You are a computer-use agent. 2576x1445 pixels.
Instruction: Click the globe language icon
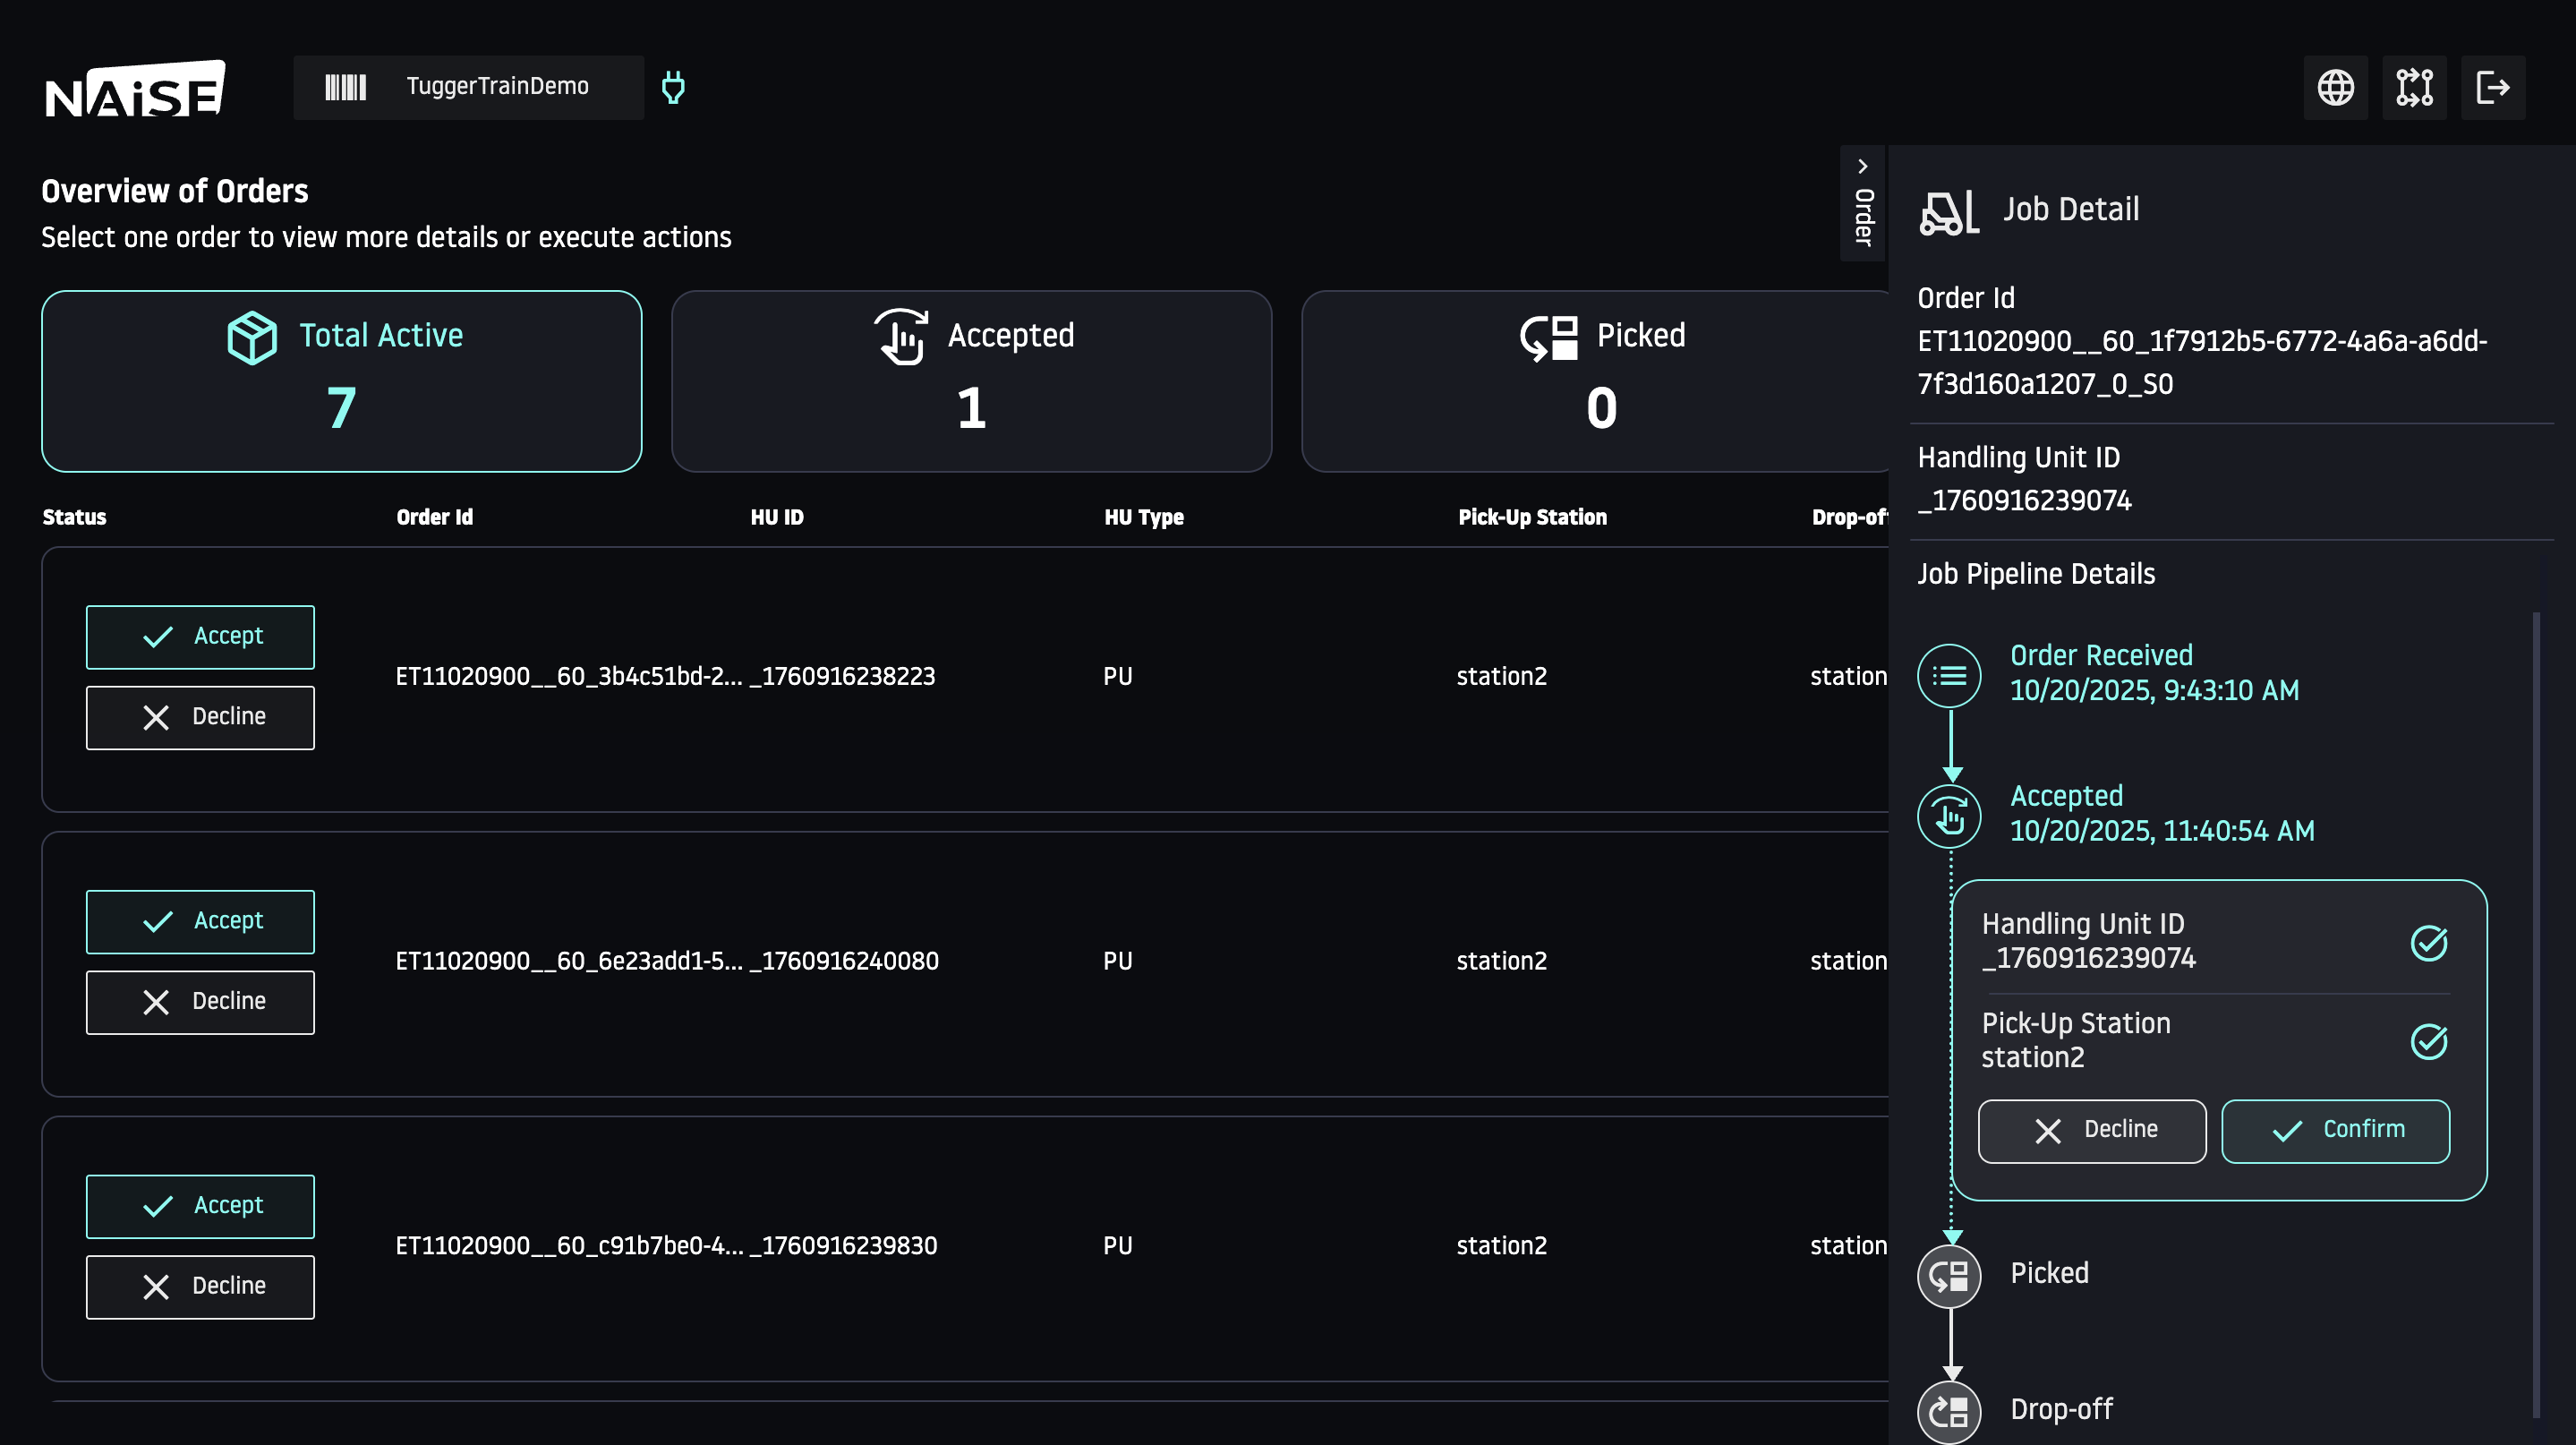2335,88
